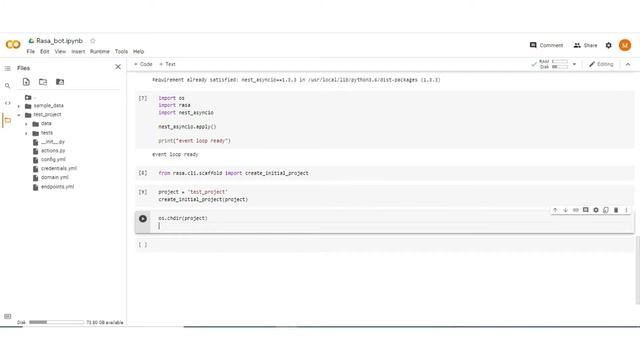Add a new Code cell
Viewport: 640px width, 360px height.
[143, 64]
